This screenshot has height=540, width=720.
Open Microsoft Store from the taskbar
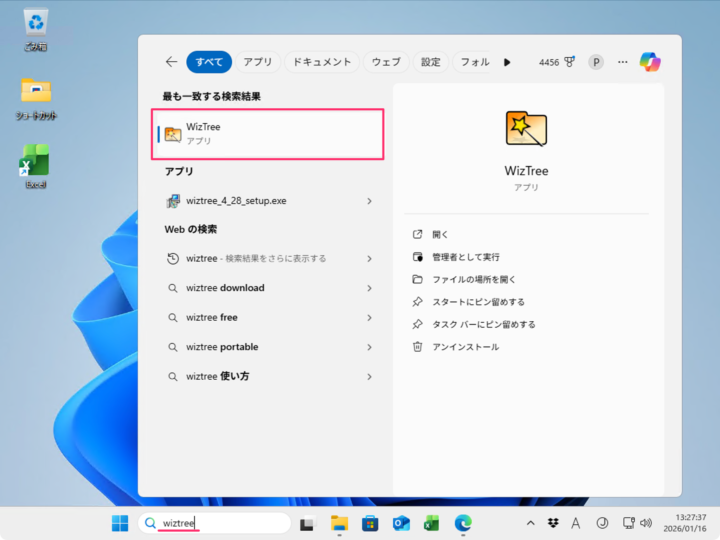[370, 523]
